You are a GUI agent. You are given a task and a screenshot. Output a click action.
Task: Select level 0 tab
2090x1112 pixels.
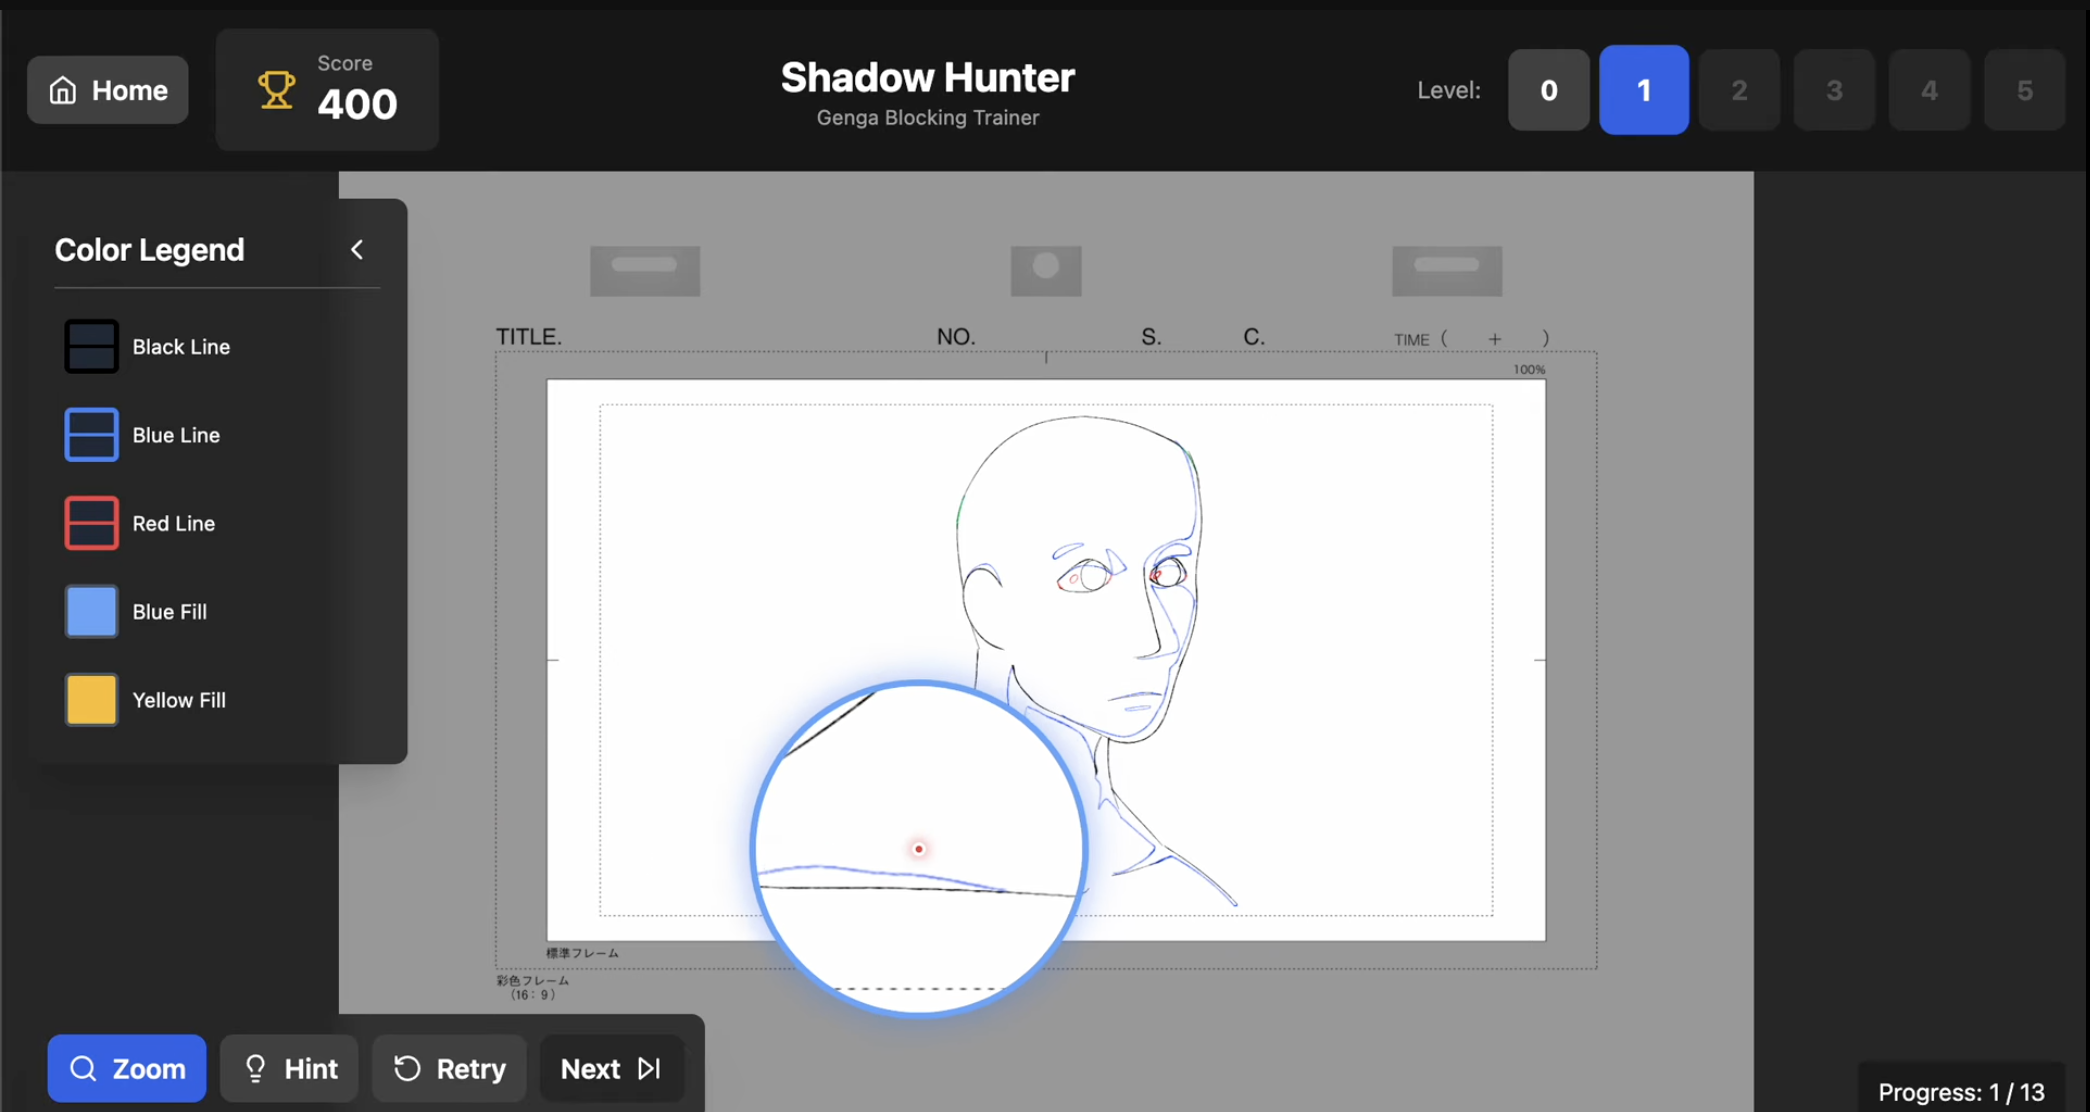coord(1548,90)
